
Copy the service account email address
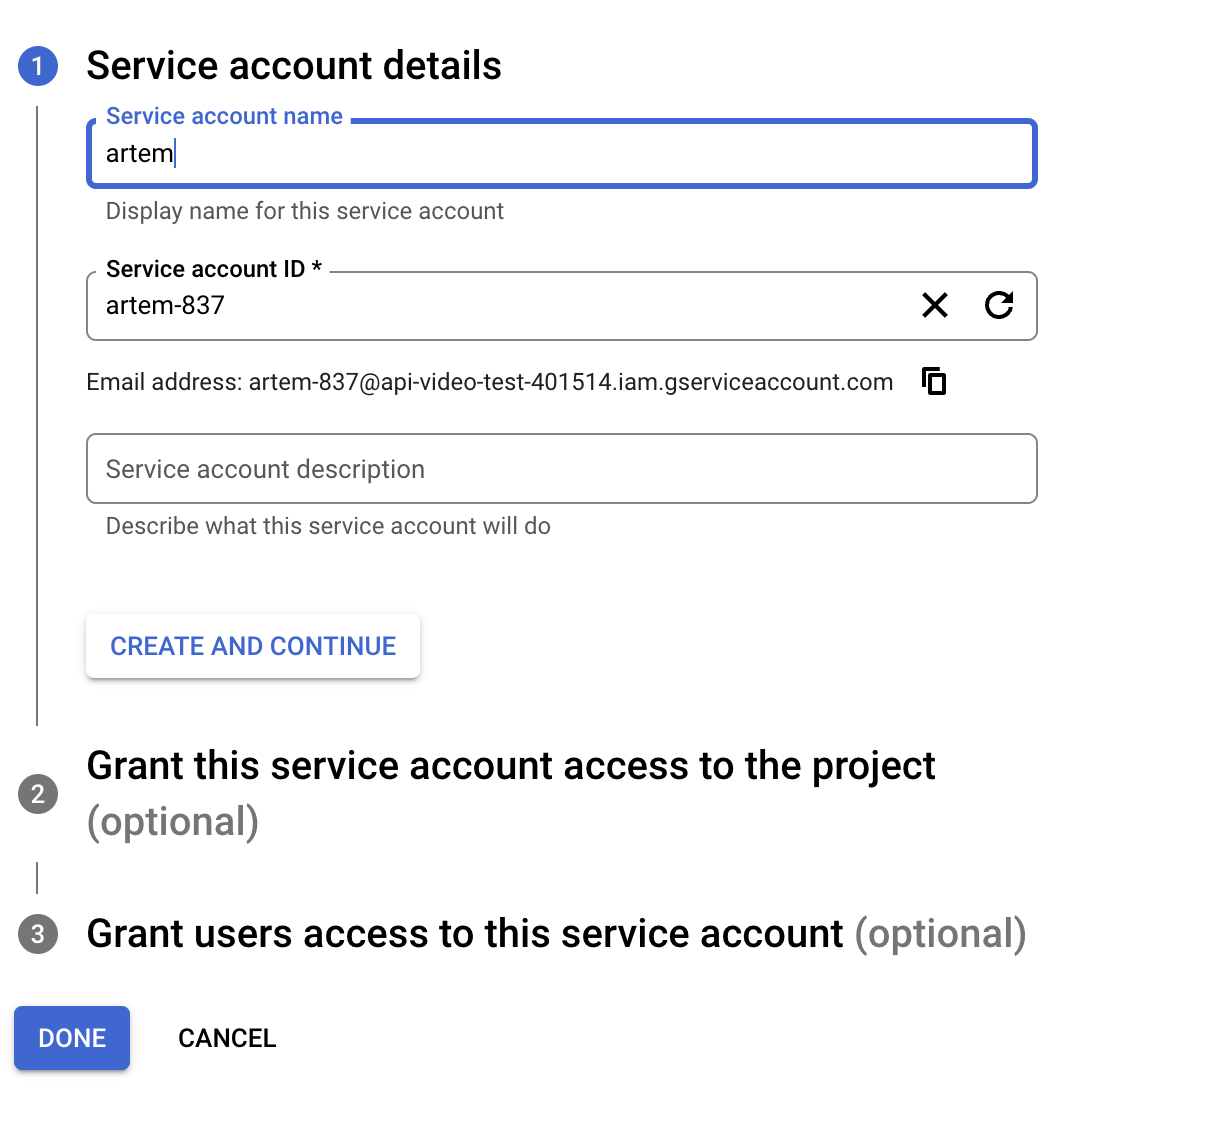[934, 381]
